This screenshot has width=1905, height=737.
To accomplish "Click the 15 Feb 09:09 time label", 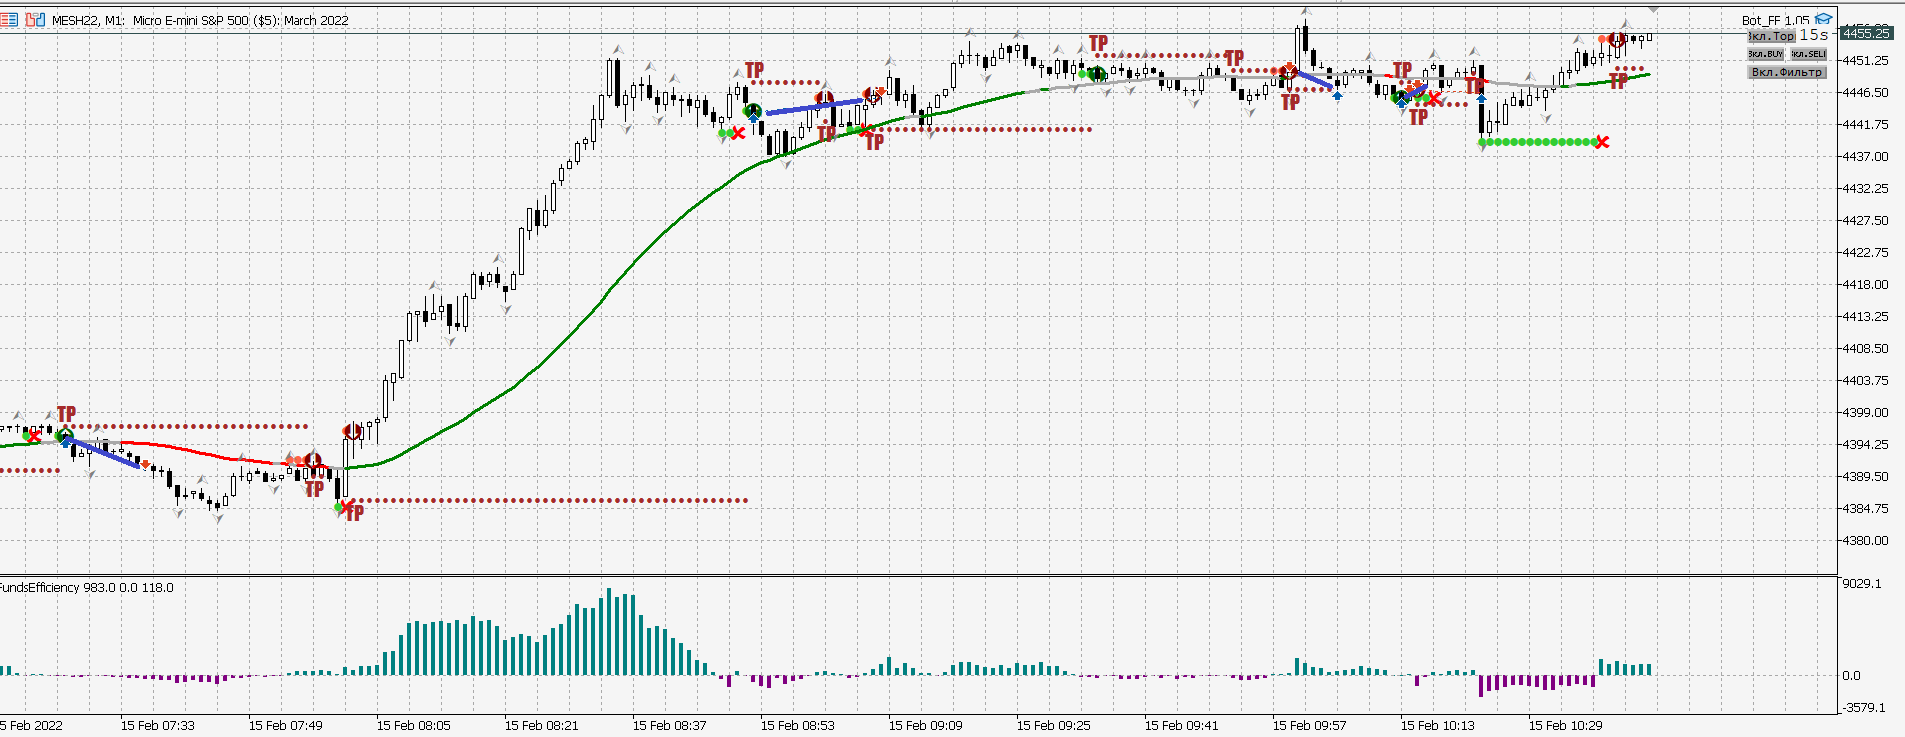I will 926,725.
